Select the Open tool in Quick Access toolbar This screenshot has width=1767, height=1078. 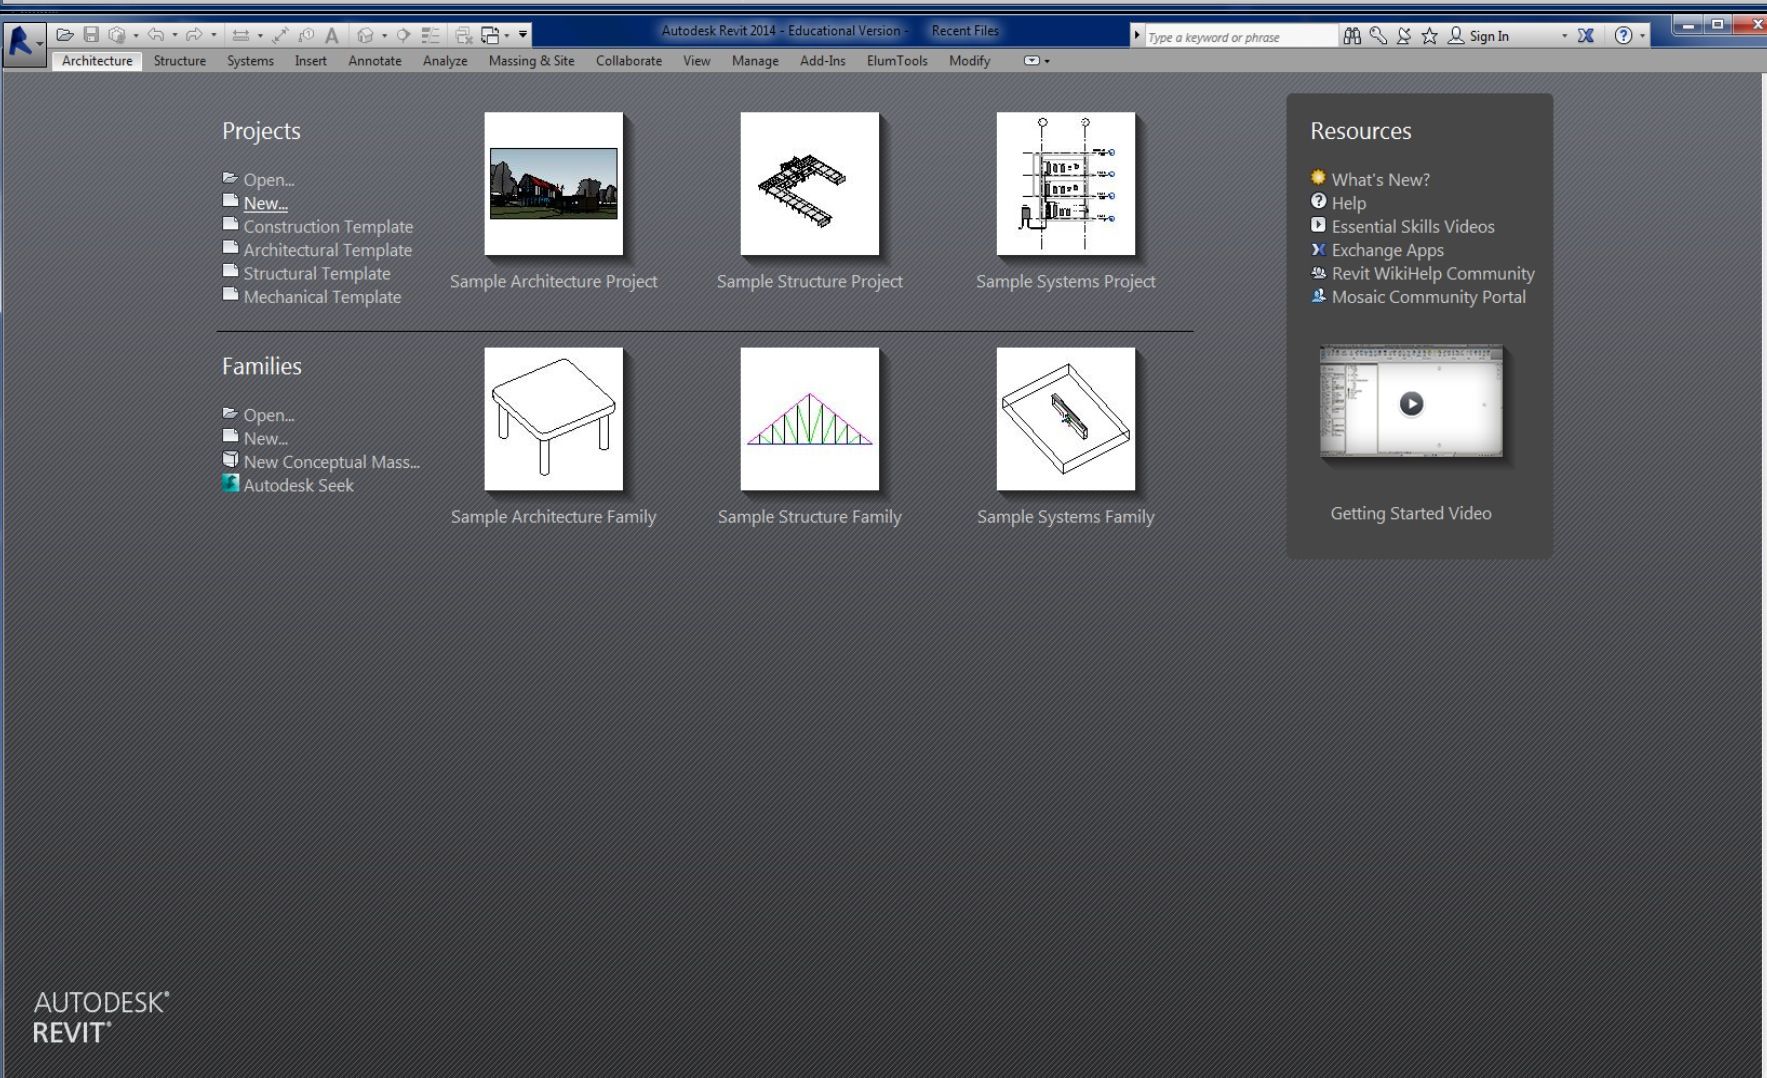click(66, 33)
